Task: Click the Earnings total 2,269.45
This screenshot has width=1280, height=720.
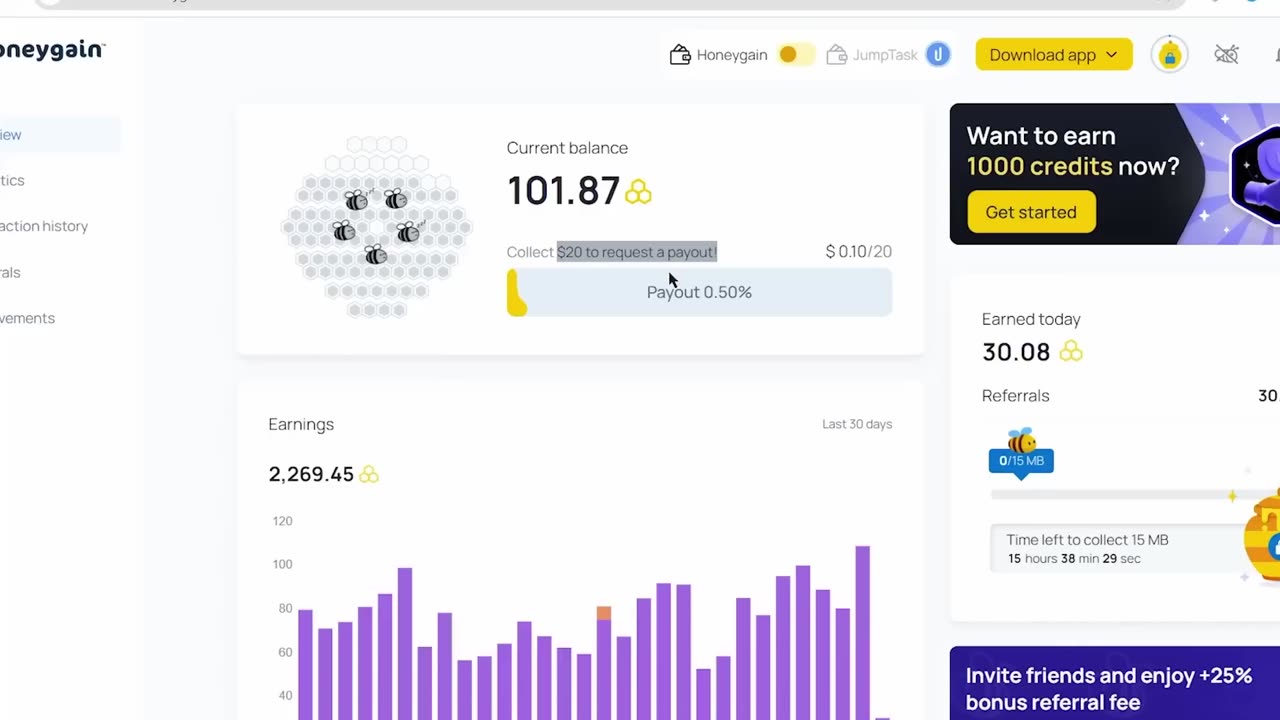Action: (x=311, y=474)
